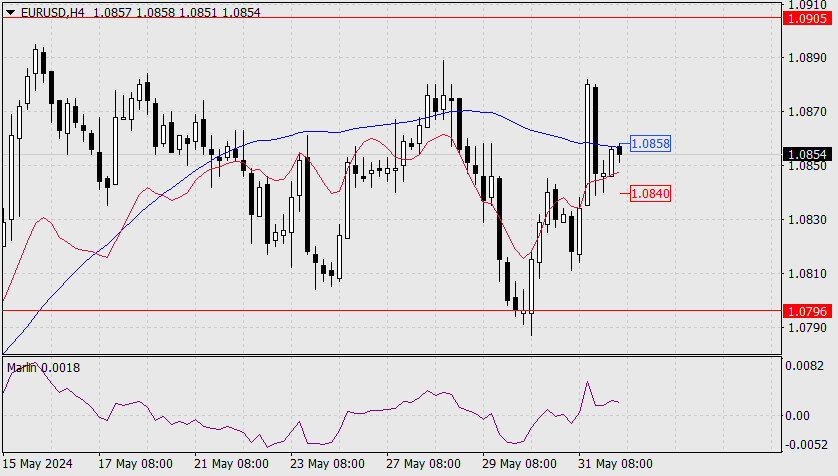This screenshot has width=838, height=476.
Task: Click the 23 May 08:00 time label
Action: click(327, 463)
